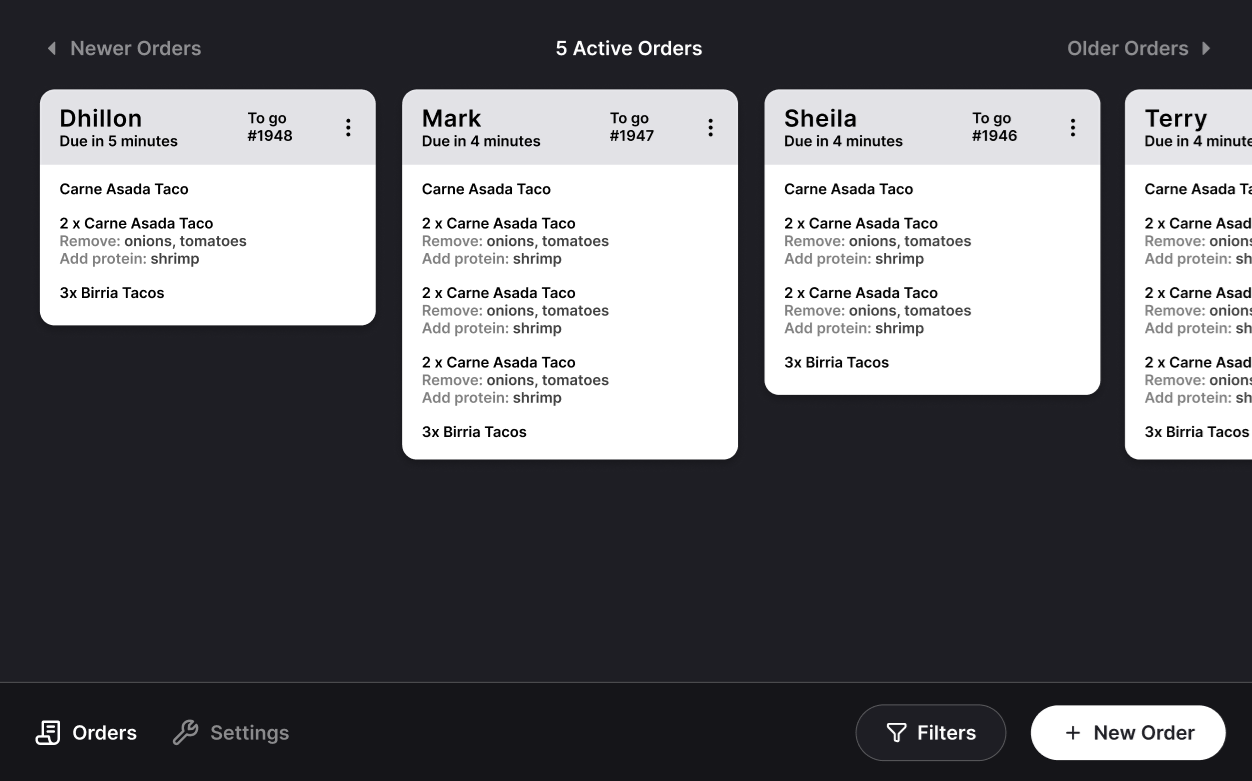Image resolution: width=1252 pixels, height=781 pixels.
Task: Click 'Due in 5 minutes' on Dhillon's order
Action: point(118,141)
